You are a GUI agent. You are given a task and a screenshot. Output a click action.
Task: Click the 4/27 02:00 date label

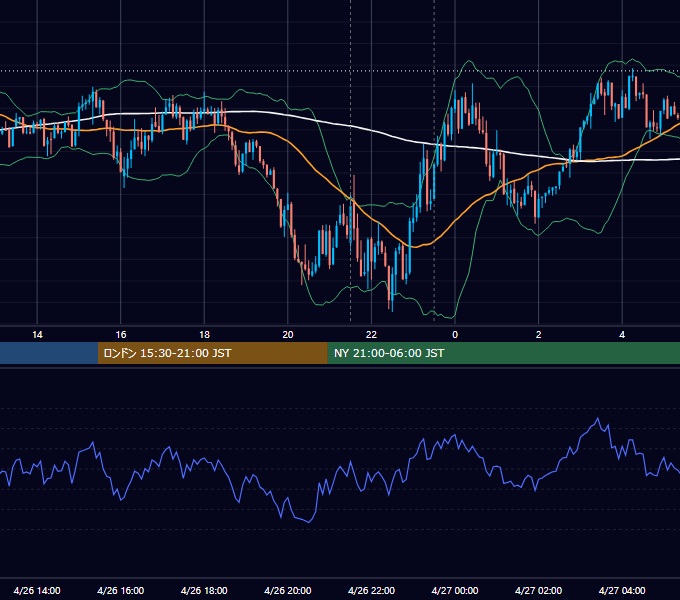pyautogui.click(x=538, y=590)
